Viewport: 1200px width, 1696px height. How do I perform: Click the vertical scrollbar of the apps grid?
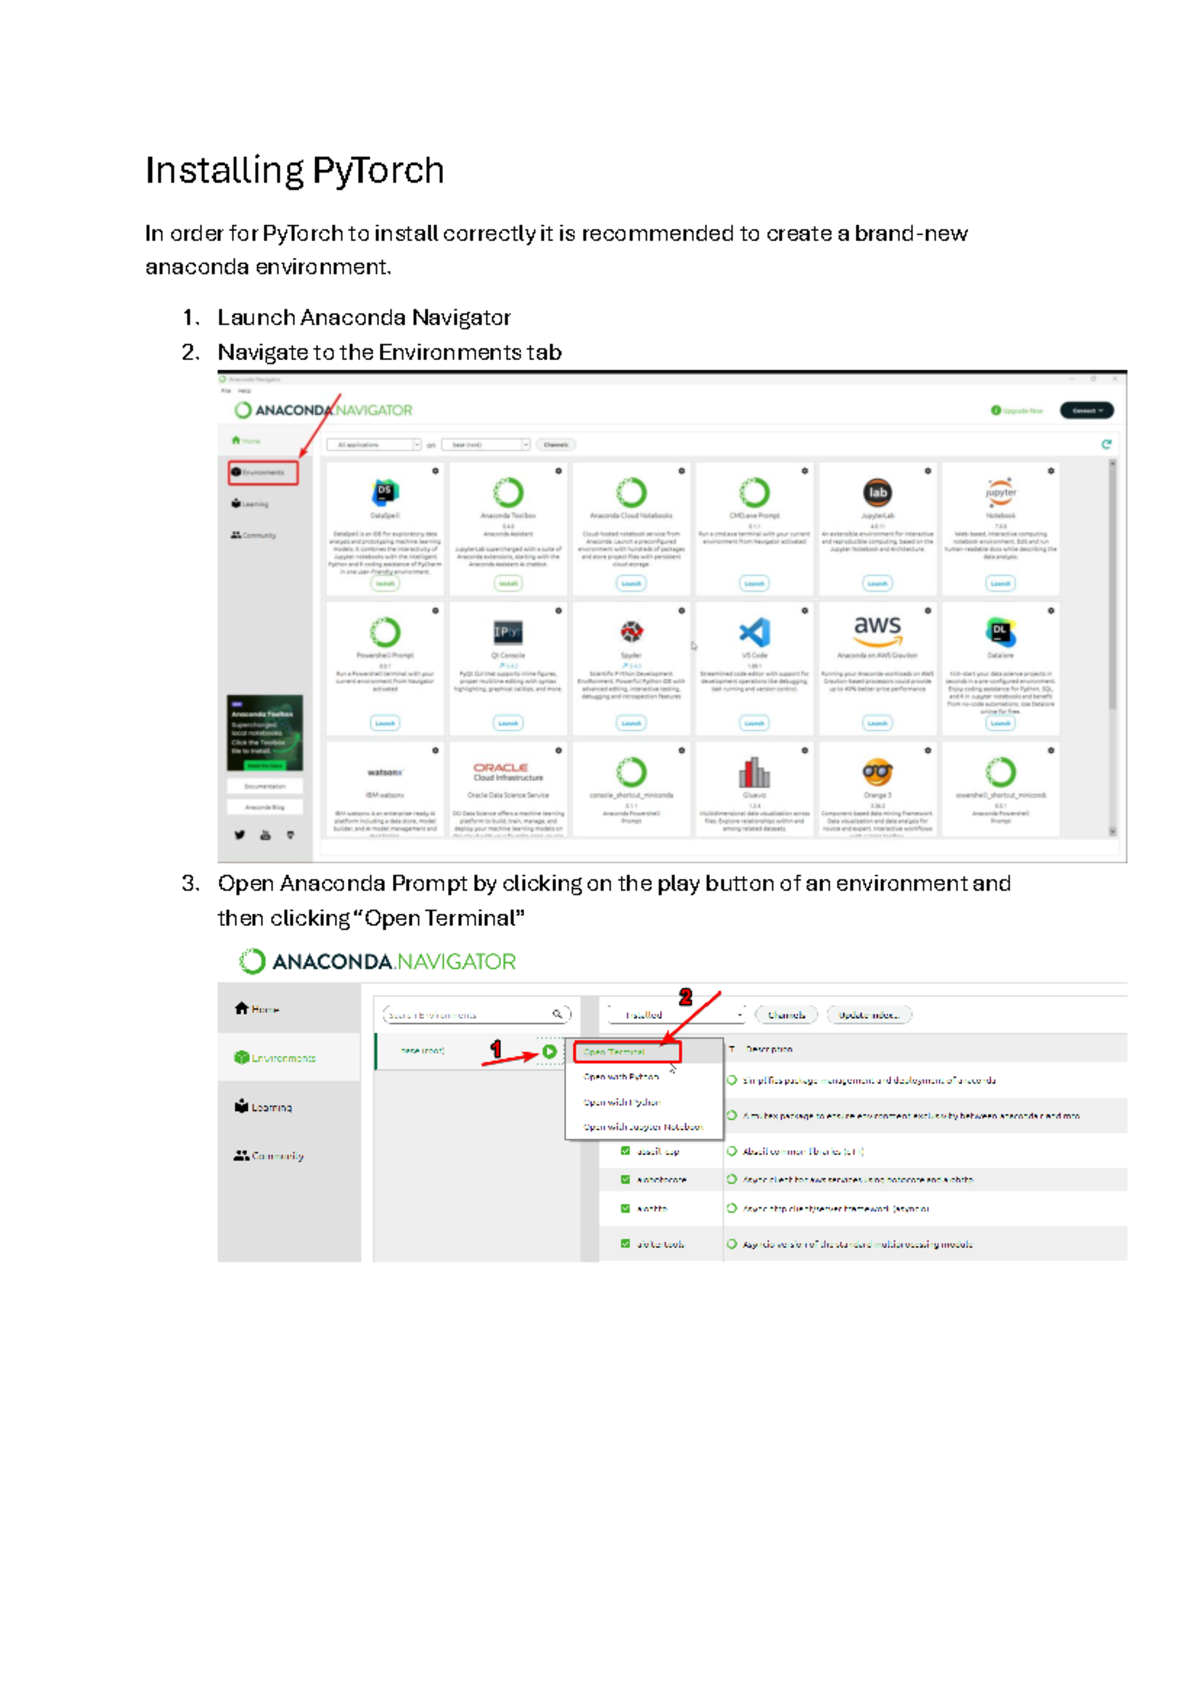[x=1112, y=647]
